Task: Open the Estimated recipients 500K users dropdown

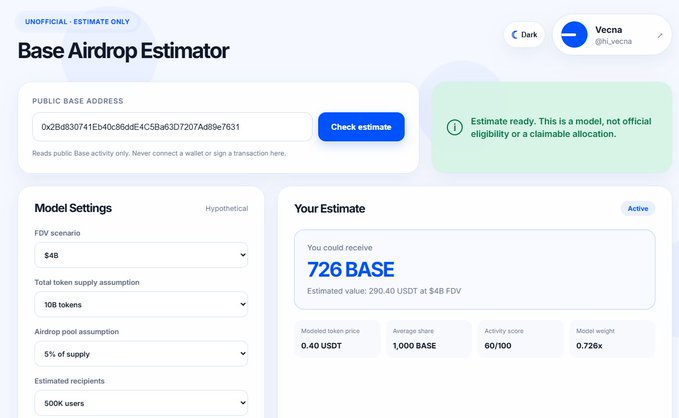Action: click(141, 403)
